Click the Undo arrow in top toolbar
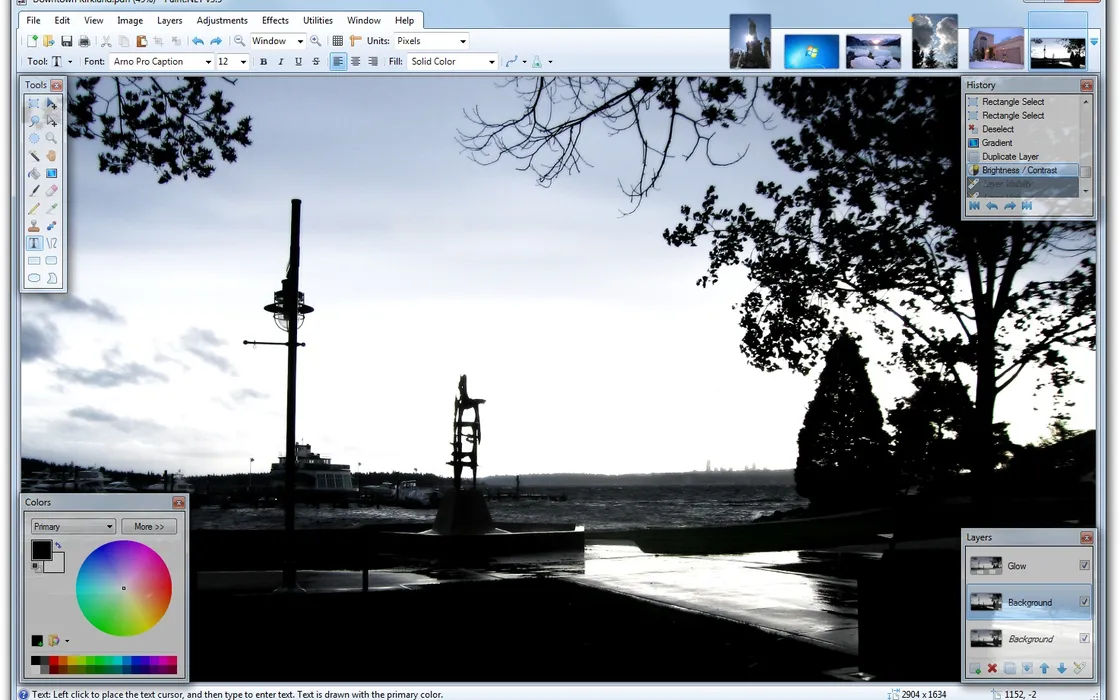1120x700 pixels. pos(198,41)
